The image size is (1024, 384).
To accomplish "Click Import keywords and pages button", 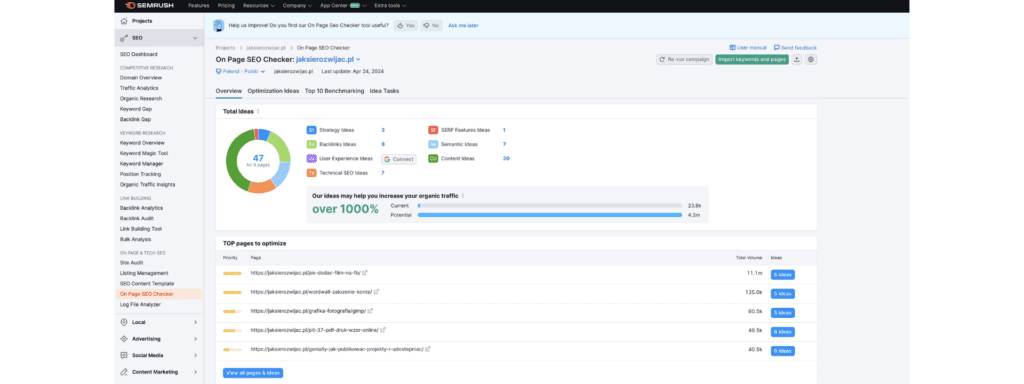I will click(752, 59).
